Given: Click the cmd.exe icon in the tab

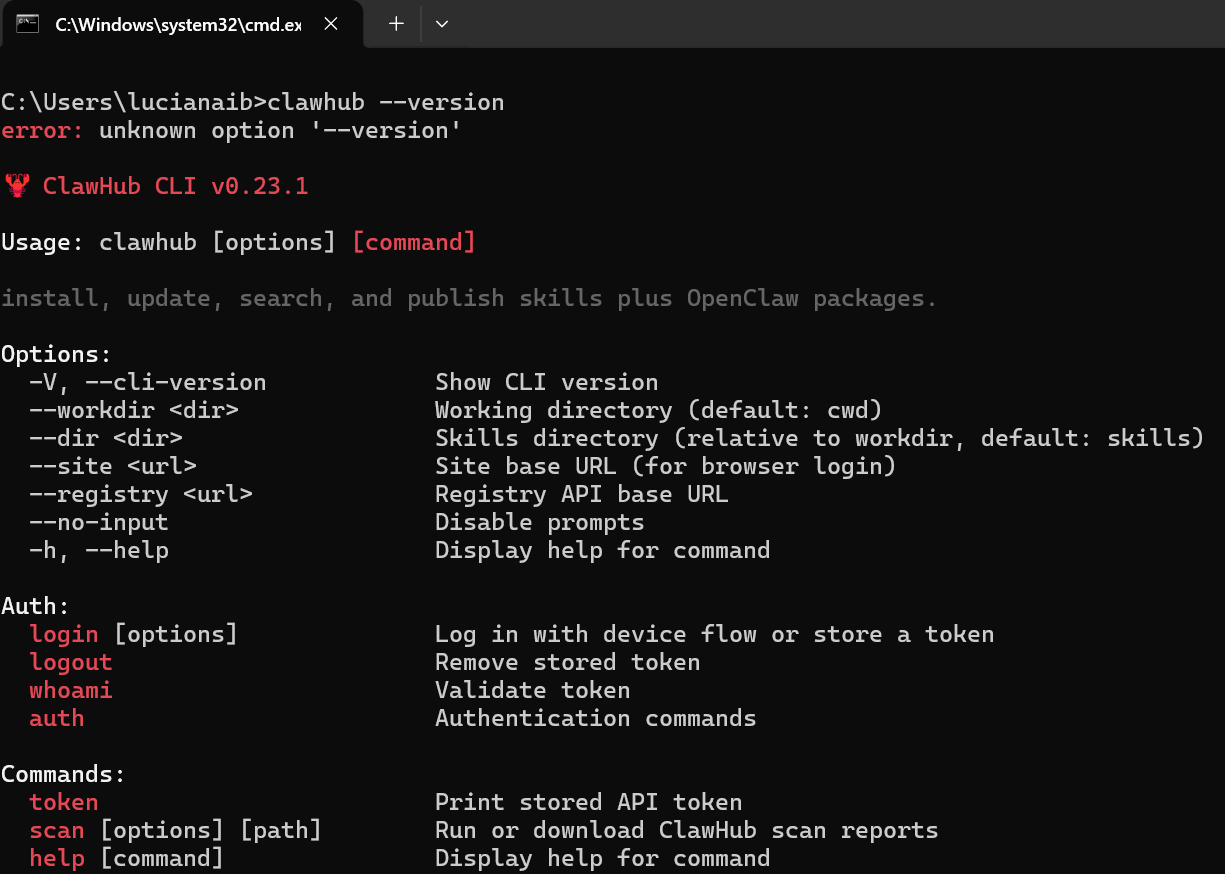Looking at the screenshot, I should [28, 24].
